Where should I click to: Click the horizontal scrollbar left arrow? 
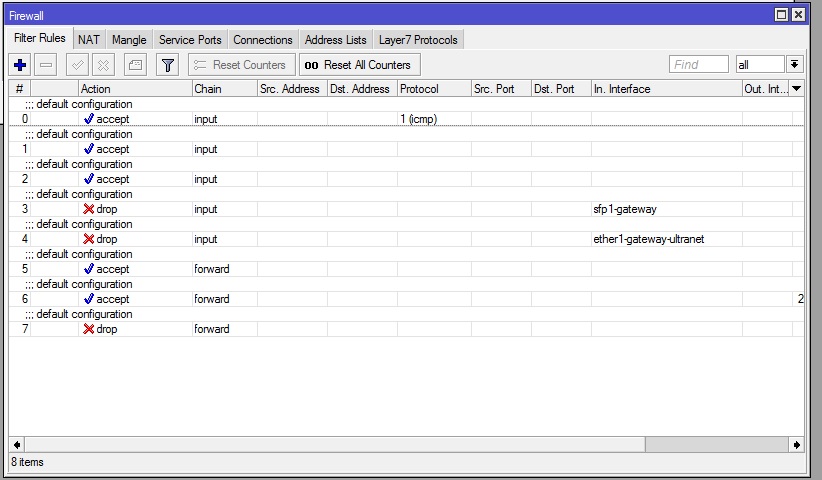tap(17, 444)
